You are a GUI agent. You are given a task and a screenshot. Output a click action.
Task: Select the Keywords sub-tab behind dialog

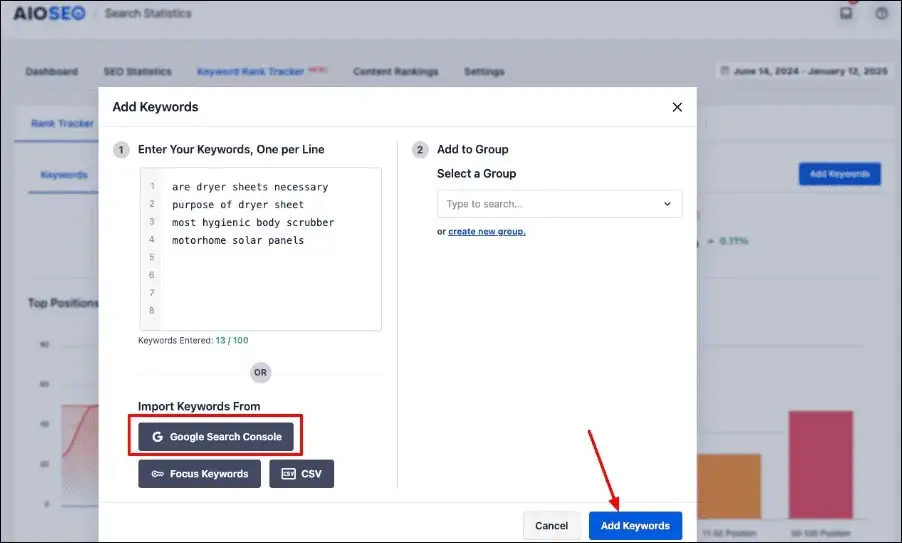click(64, 174)
